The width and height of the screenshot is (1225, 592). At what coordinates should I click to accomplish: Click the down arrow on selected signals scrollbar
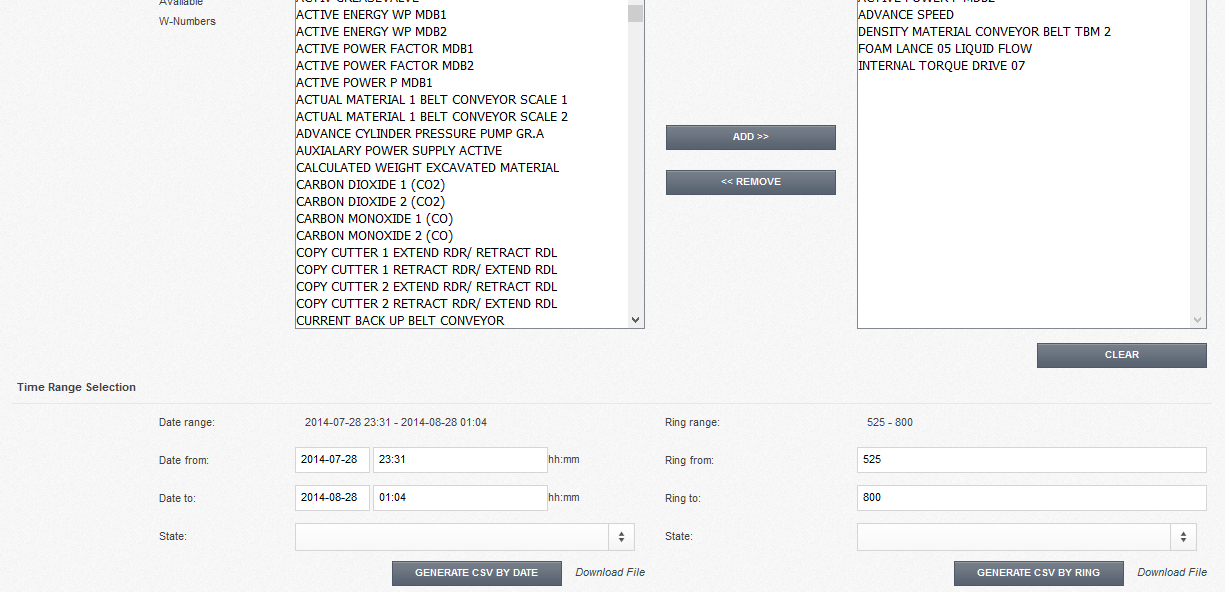pos(1197,320)
